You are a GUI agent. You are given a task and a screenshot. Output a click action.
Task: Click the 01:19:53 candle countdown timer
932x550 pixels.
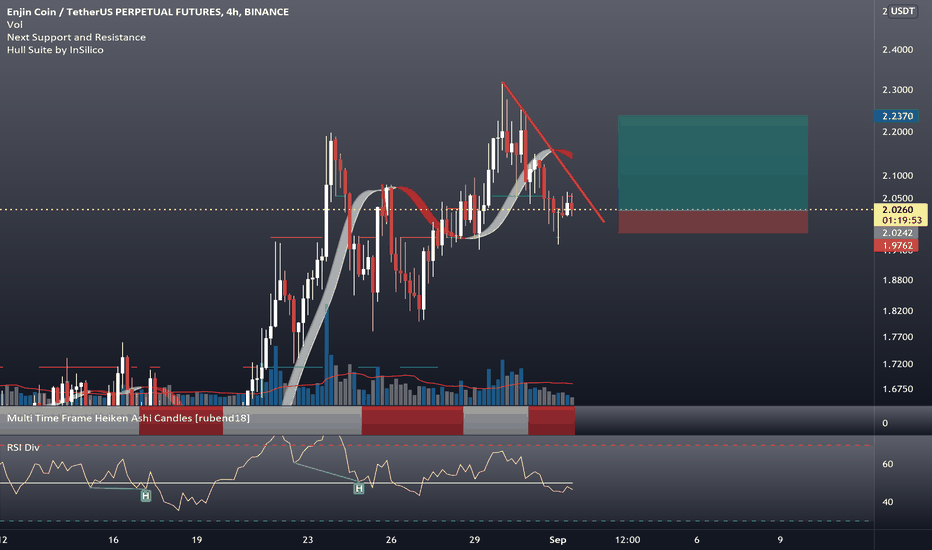tap(902, 220)
